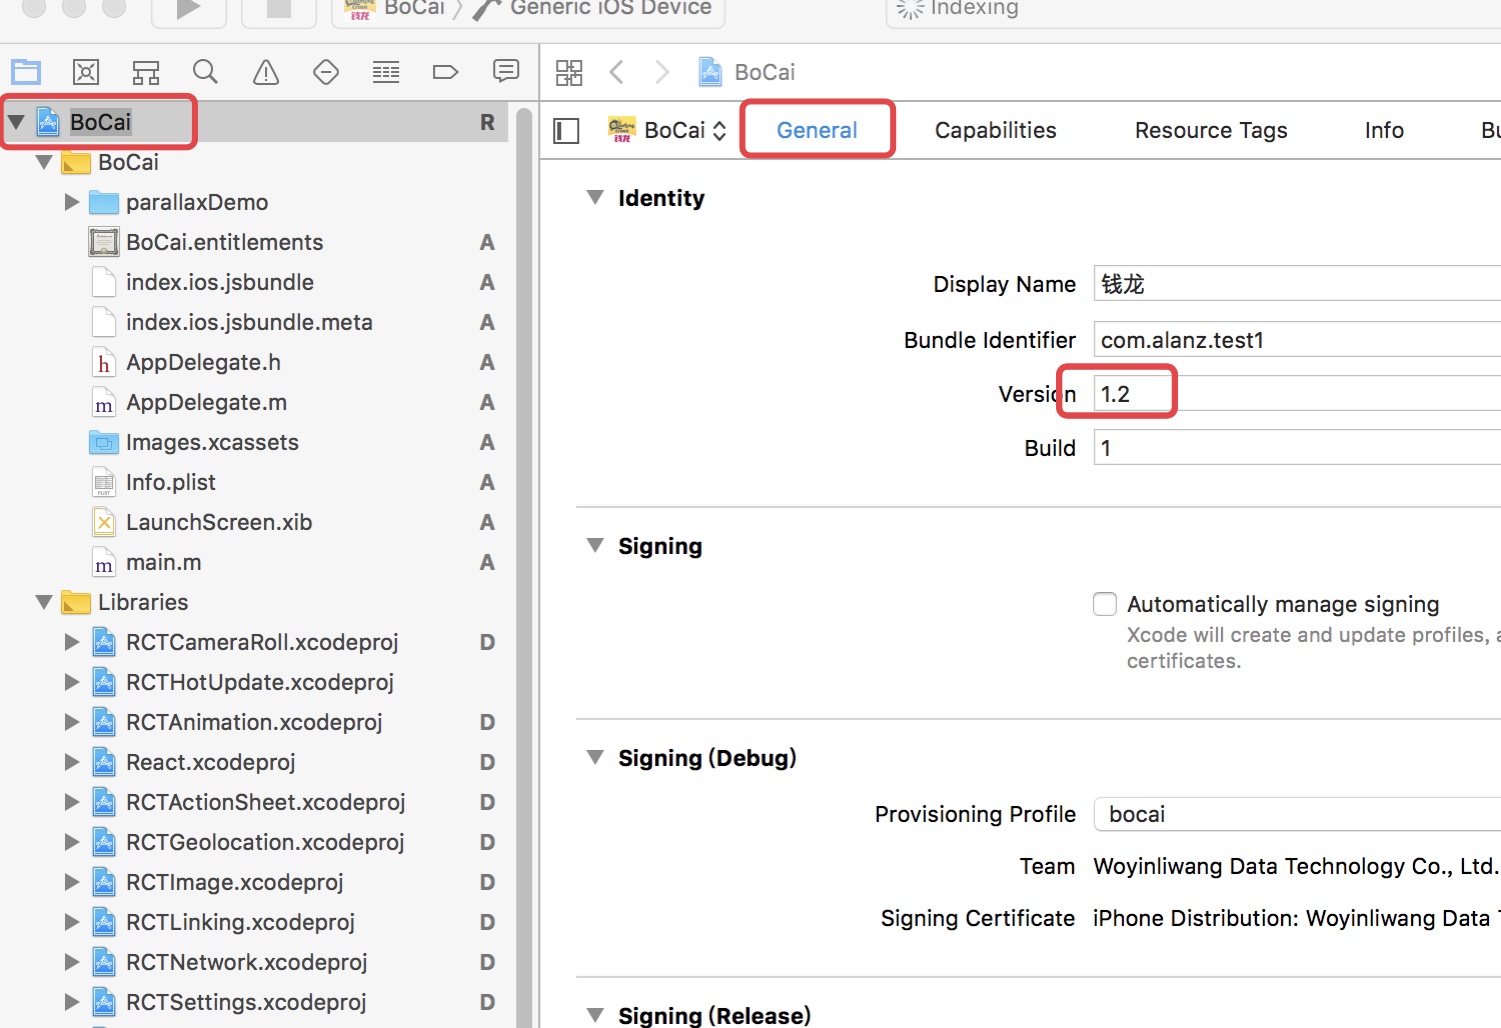Collapse the Libraries group
This screenshot has width=1501, height=1028.
(x=44, y=602)
